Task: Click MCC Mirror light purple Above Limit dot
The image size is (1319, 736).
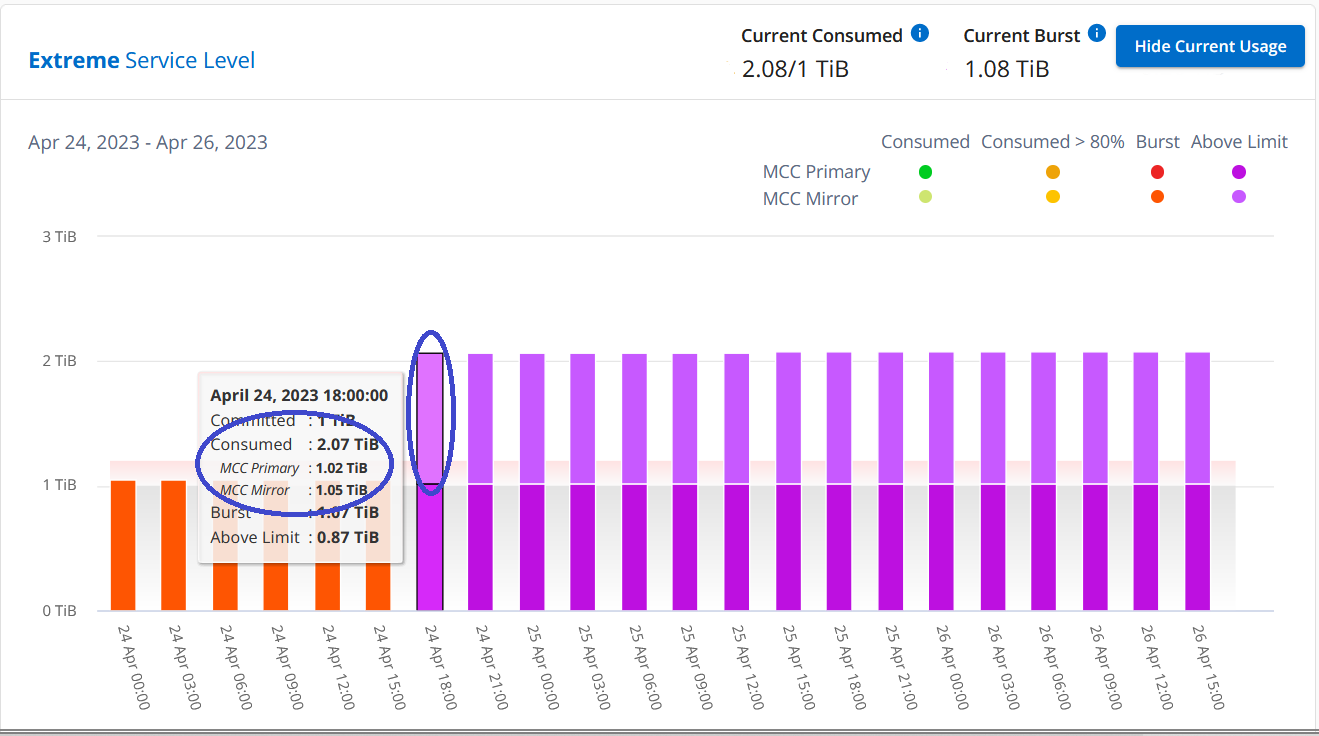Action: (x=1239, y=197)
